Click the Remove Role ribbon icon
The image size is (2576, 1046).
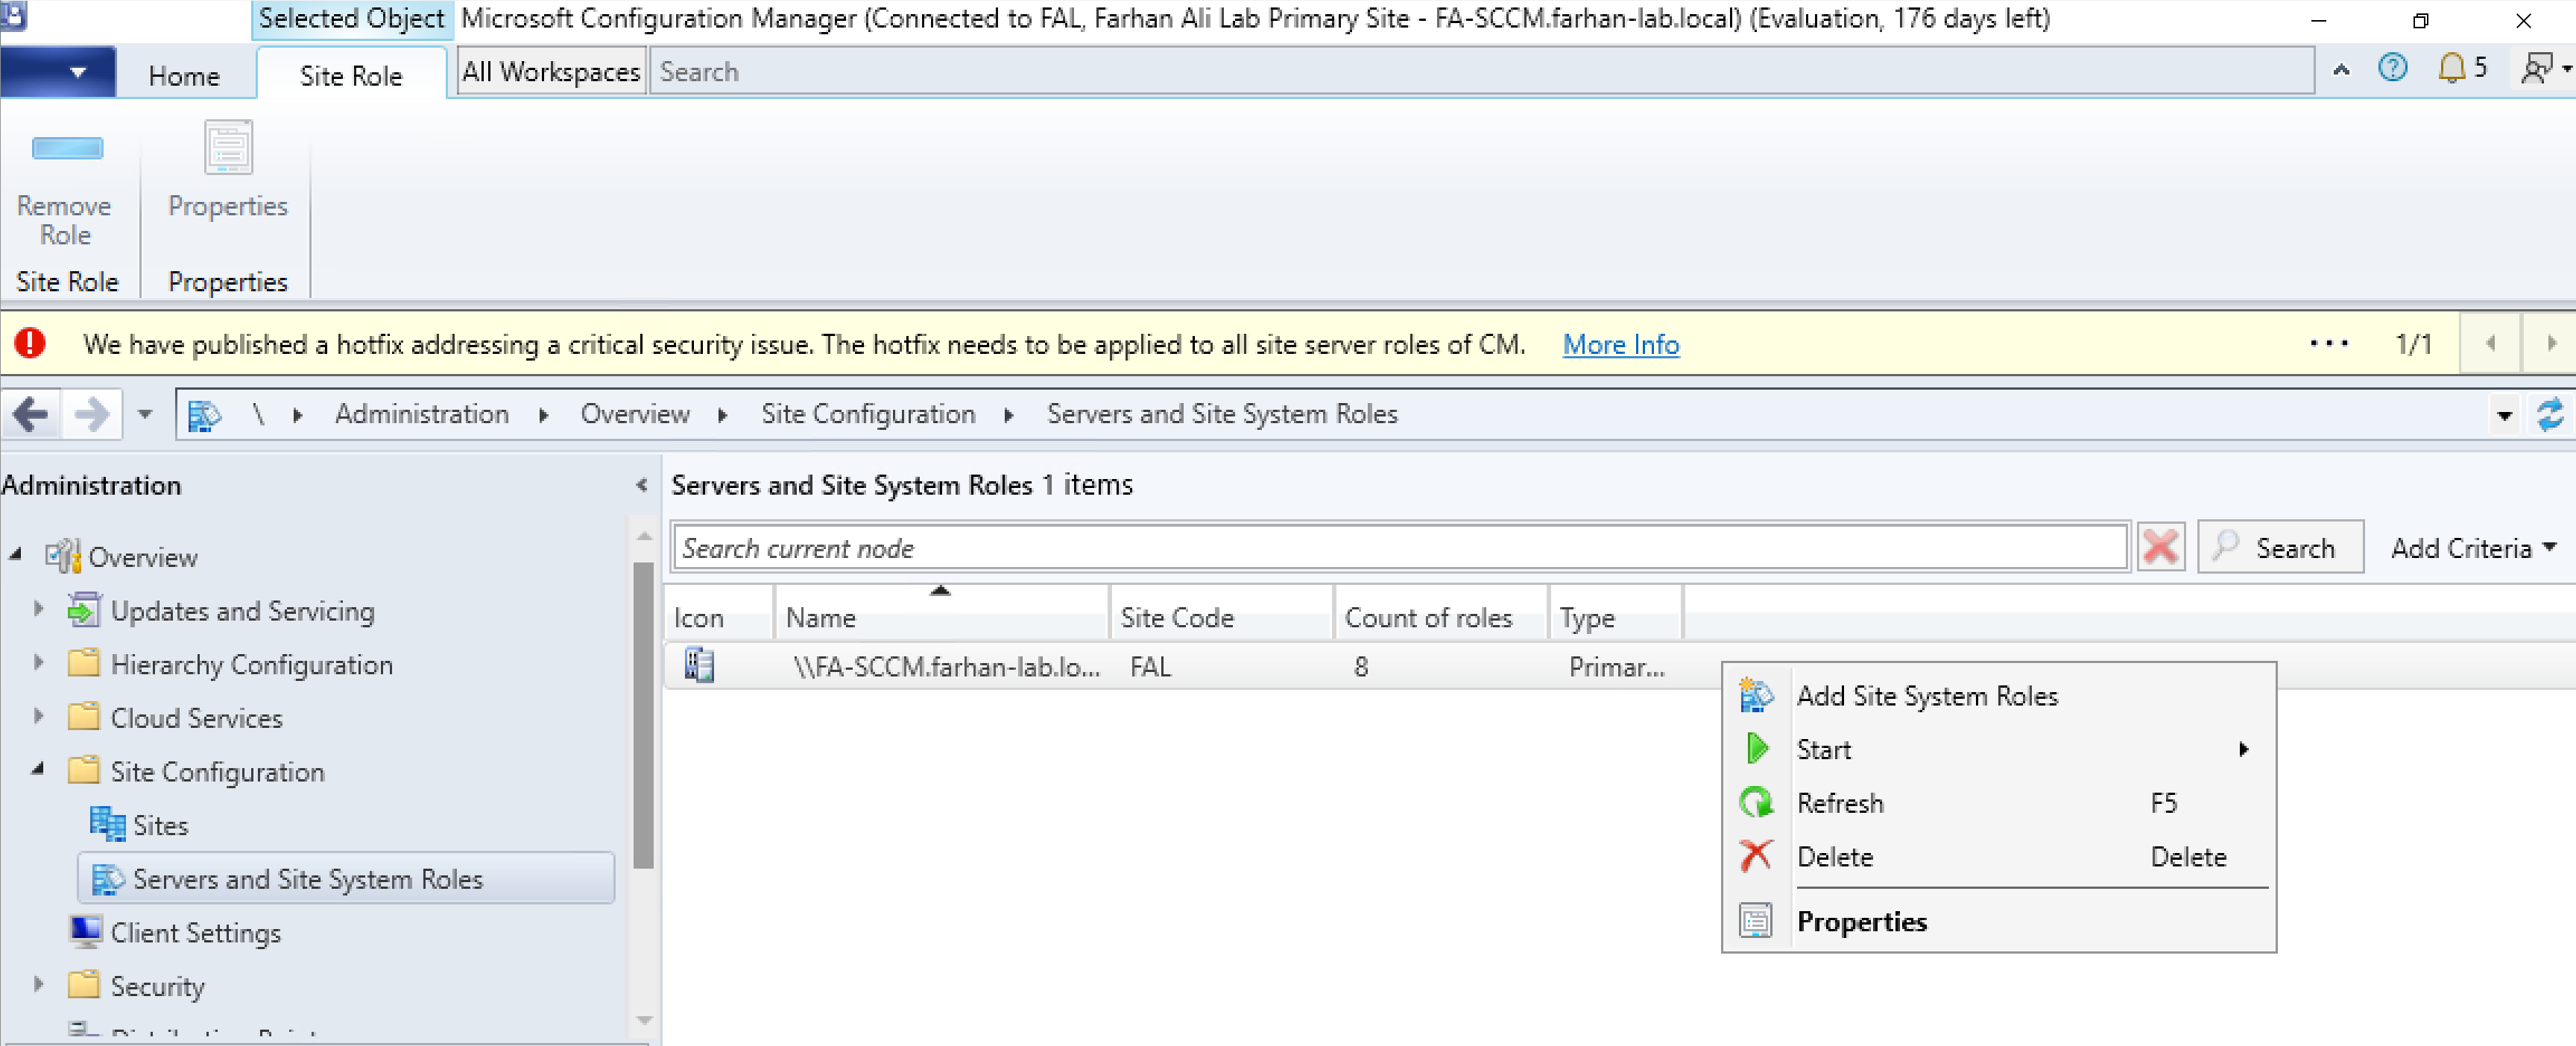pos(66,149)
